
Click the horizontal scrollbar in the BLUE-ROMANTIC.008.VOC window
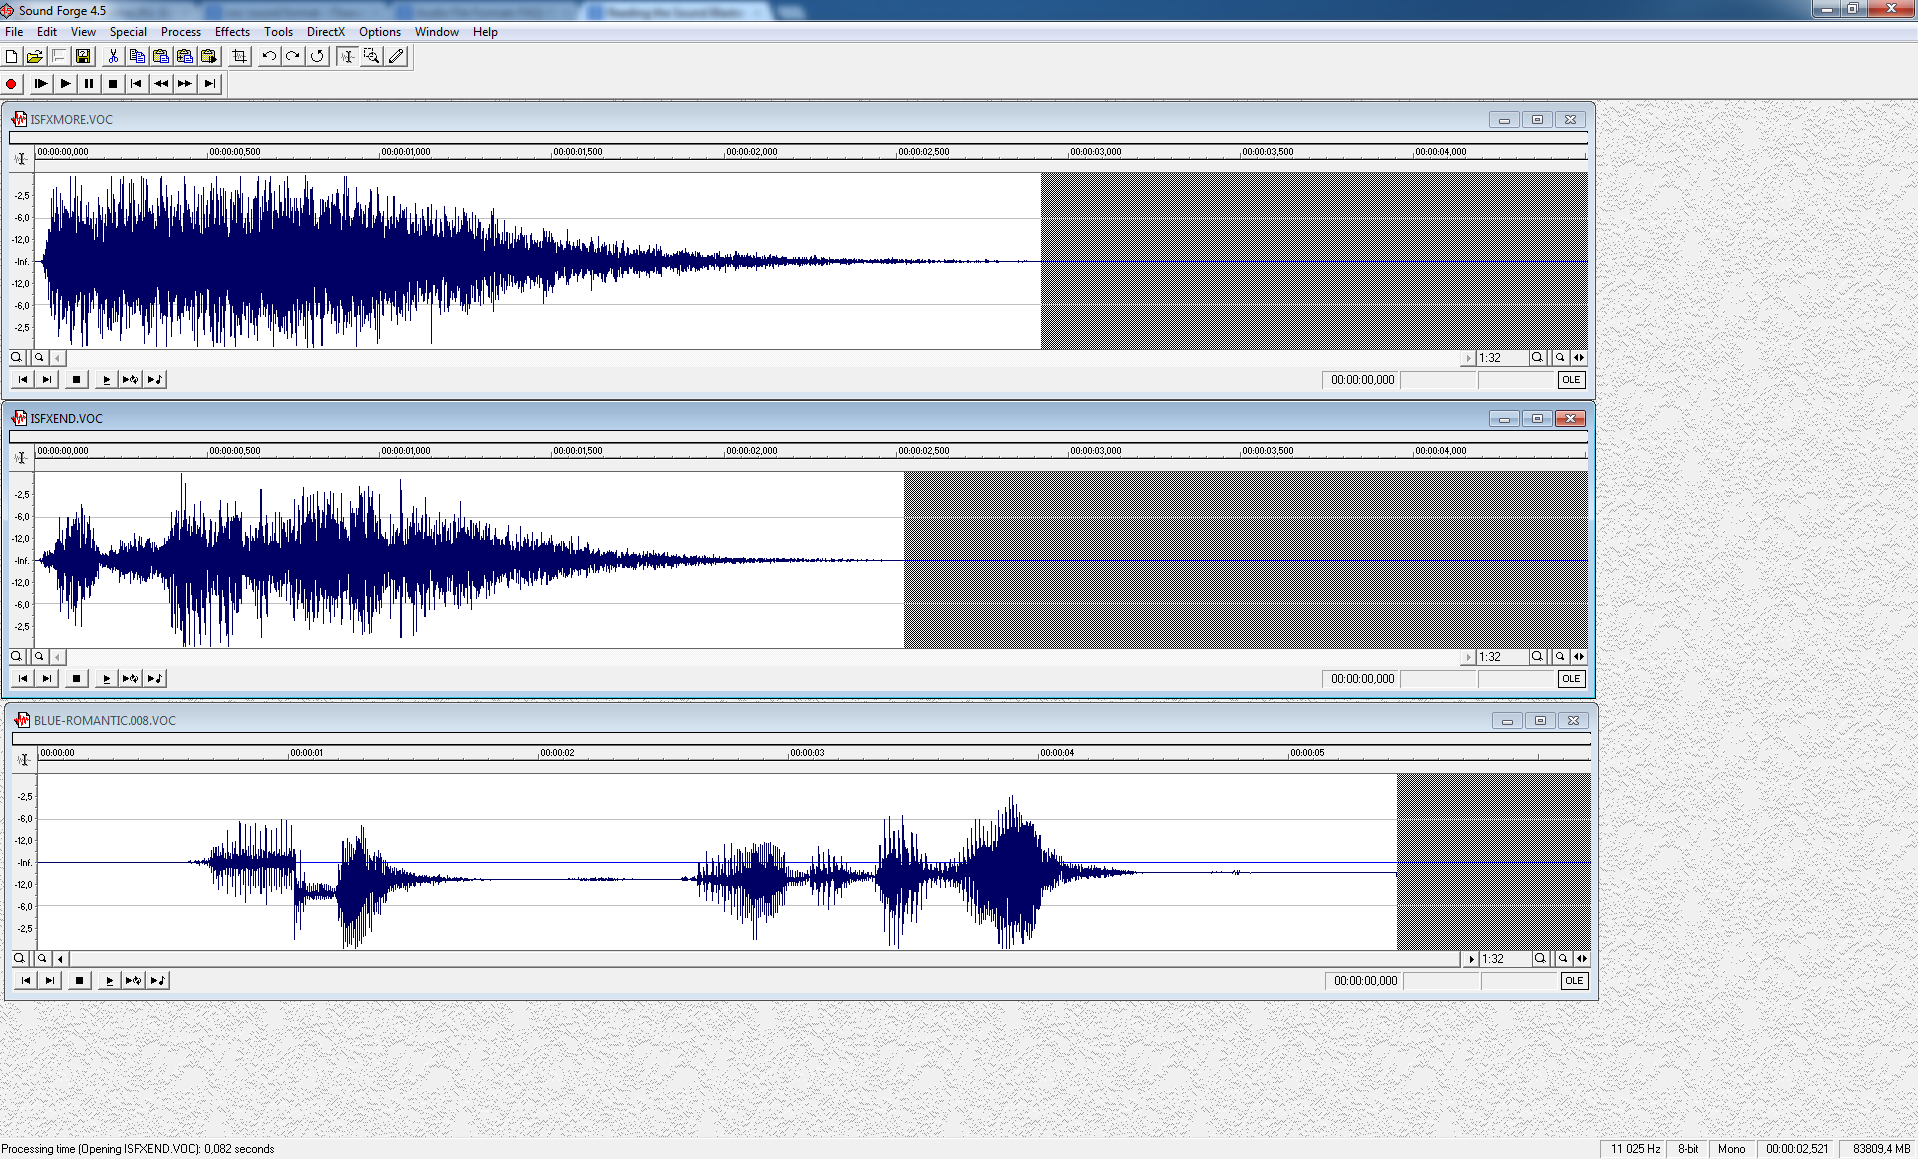(x=760, y=959)
